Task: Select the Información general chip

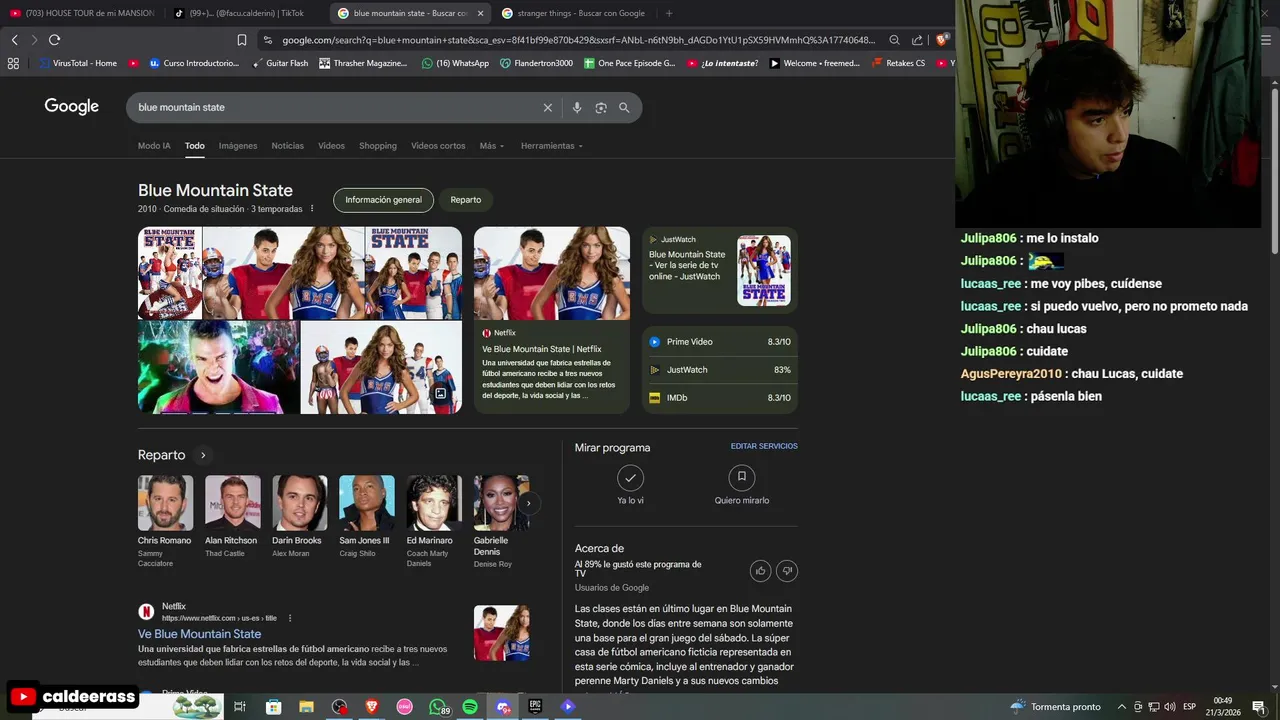Action: coord(383,200)
